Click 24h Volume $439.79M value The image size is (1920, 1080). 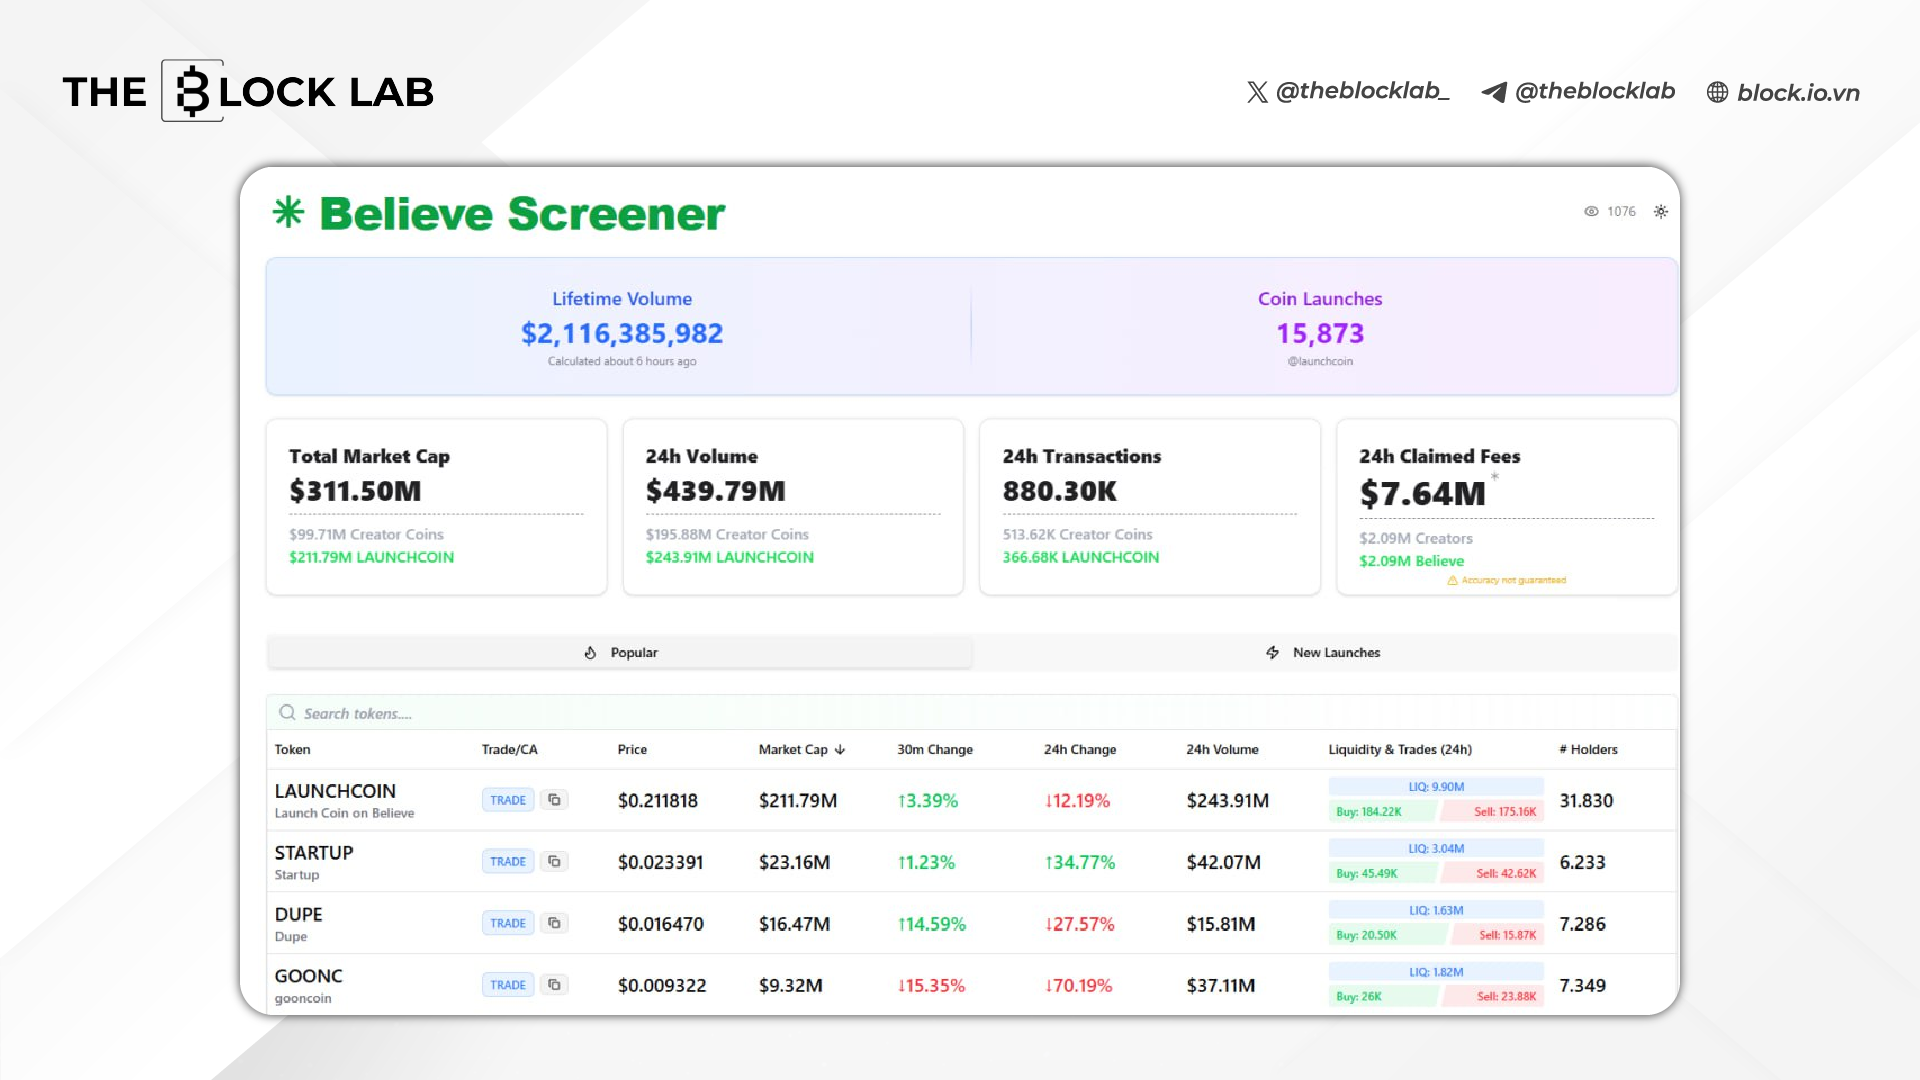point(715,491)
